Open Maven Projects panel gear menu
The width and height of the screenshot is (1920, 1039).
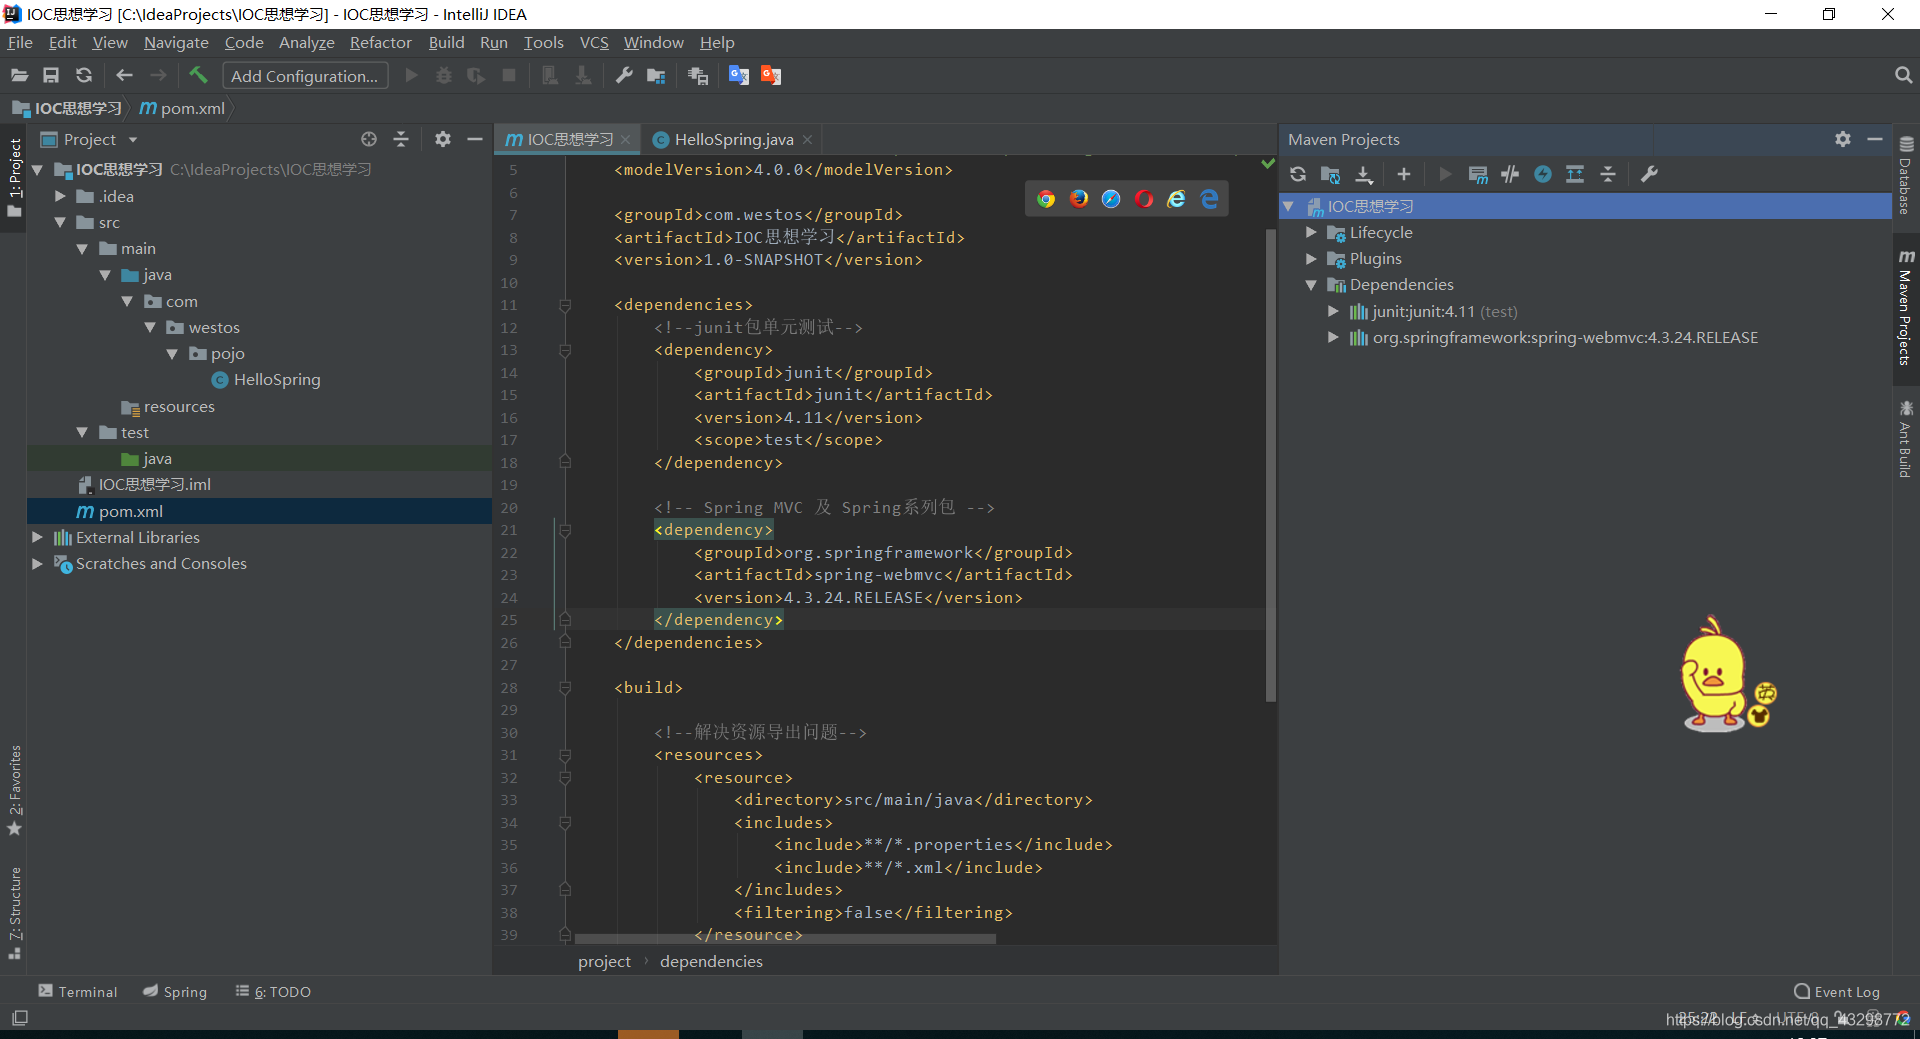1843,140
